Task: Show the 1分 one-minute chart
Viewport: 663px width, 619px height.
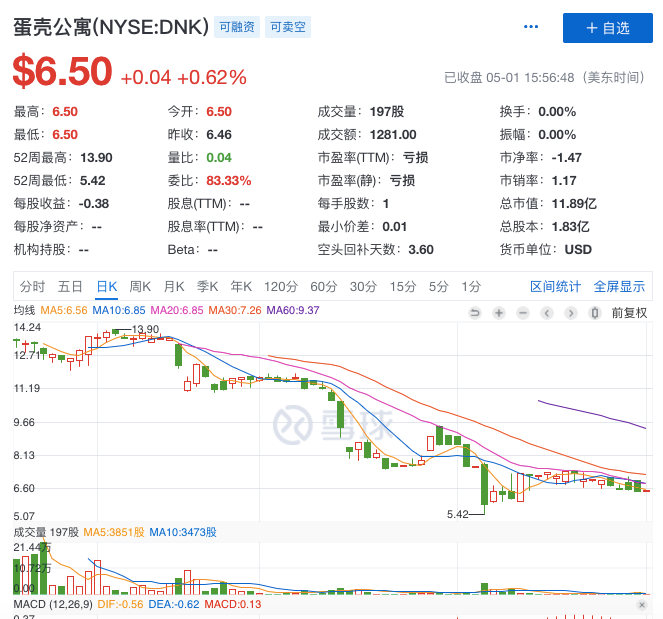Action: coord(471,286)
